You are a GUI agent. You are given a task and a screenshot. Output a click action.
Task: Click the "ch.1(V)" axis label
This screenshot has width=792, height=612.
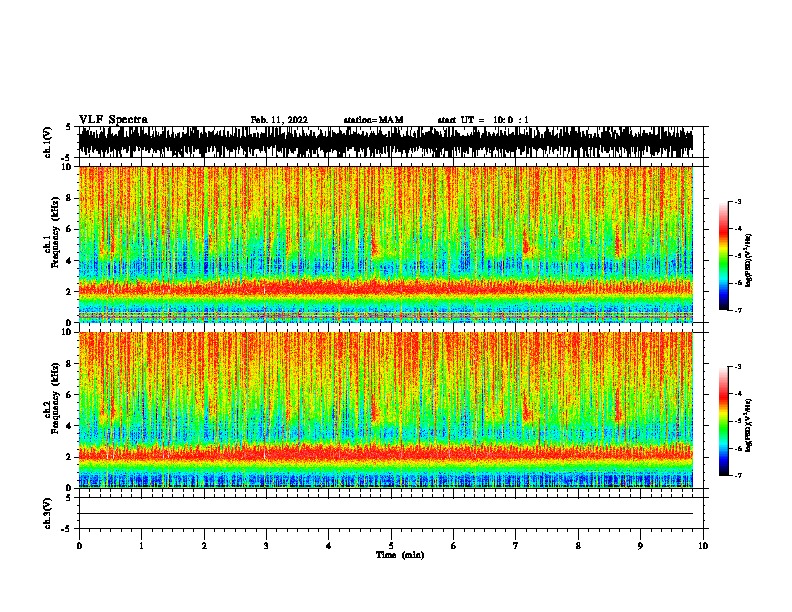[x=48, y=142]
